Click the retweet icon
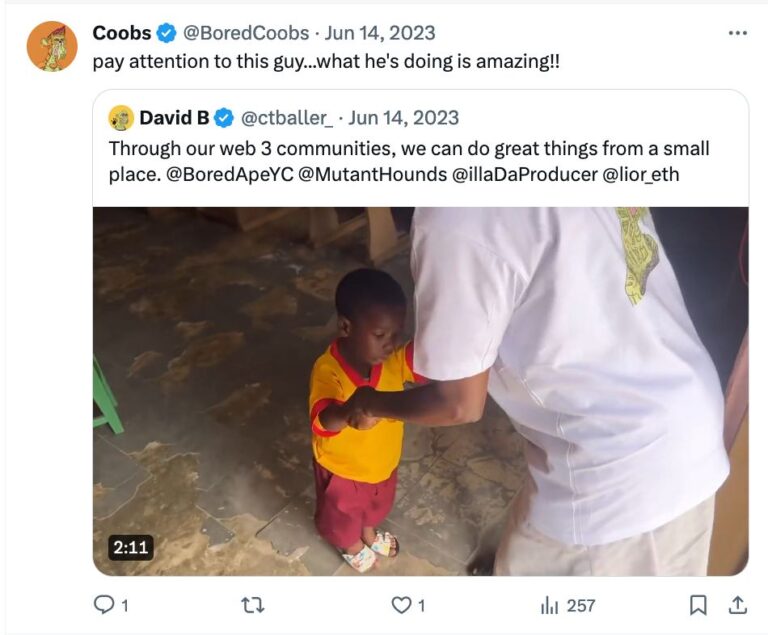768x635 pixels. coord(251,605)
